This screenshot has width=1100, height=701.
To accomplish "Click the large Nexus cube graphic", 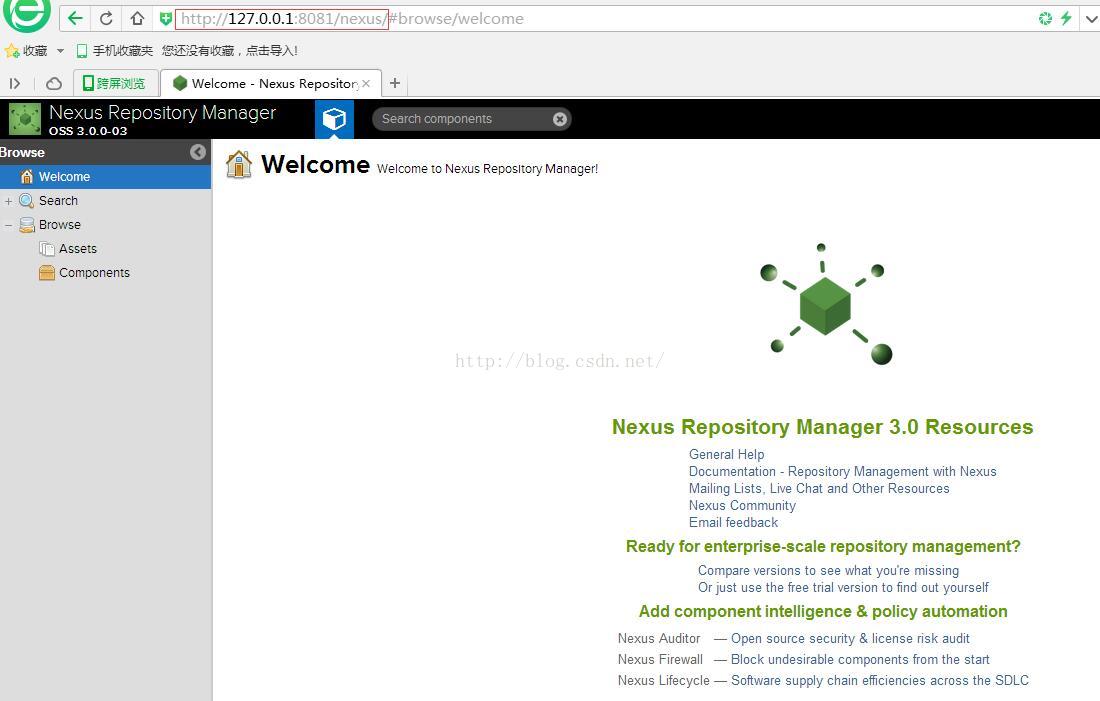I will tap(825, 305).
